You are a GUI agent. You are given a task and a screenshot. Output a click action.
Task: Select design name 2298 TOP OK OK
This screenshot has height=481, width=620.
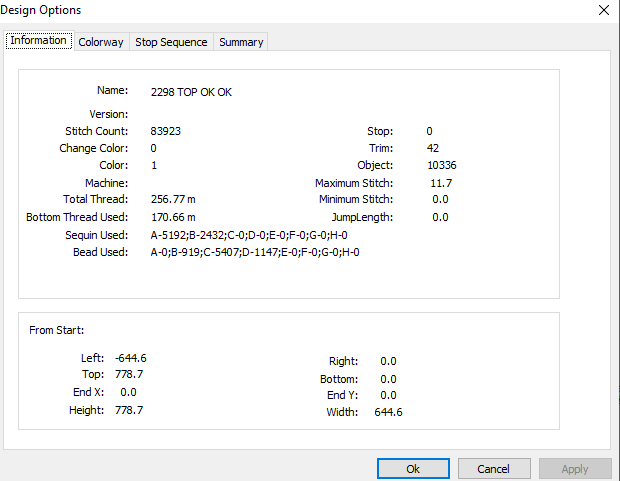point(191,92)
